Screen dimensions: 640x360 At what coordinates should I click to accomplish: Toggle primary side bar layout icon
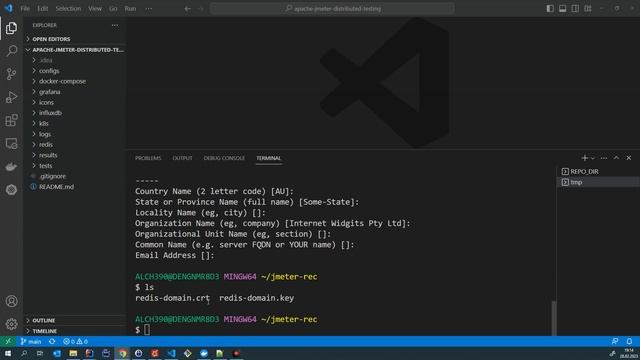pos(550,9)
